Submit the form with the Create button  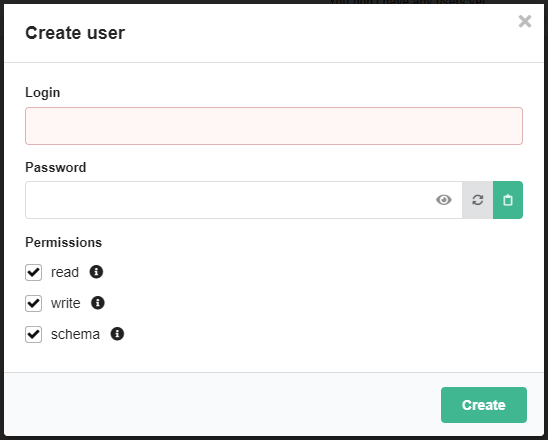[484, 405]
